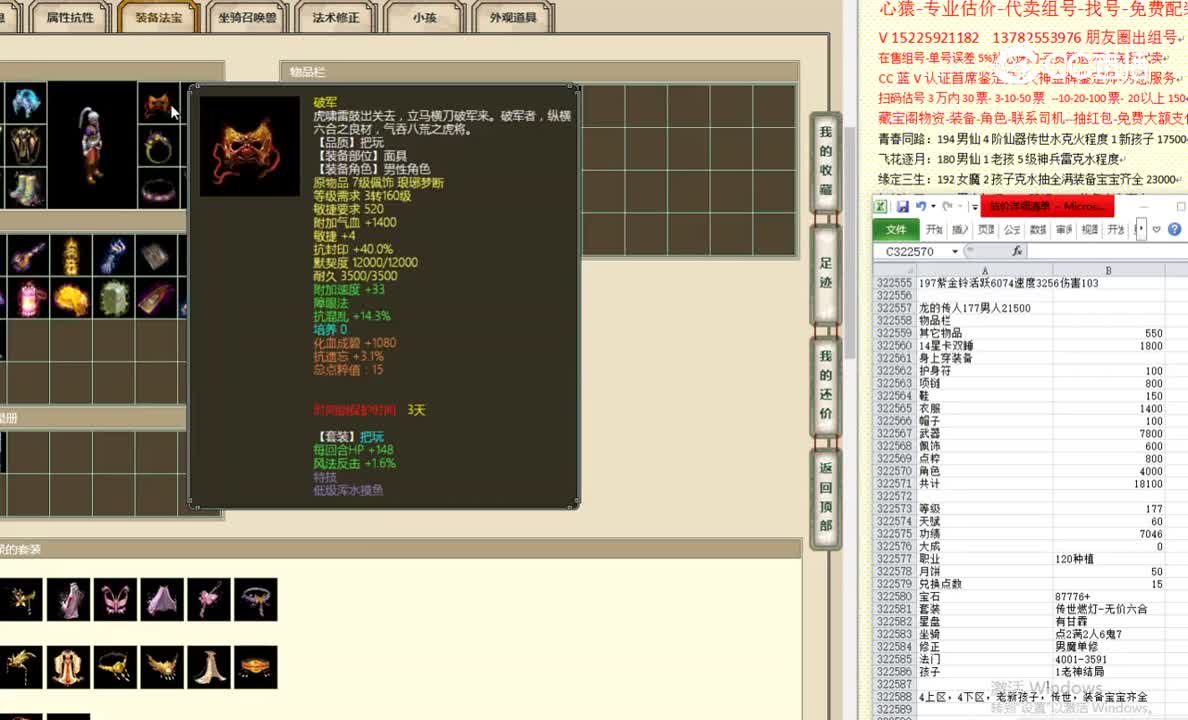Image resolution: width=1188 pixels, height=720 pixels.
Task: Switch to the 小孩 tab
Action: [x=424, y=17]
